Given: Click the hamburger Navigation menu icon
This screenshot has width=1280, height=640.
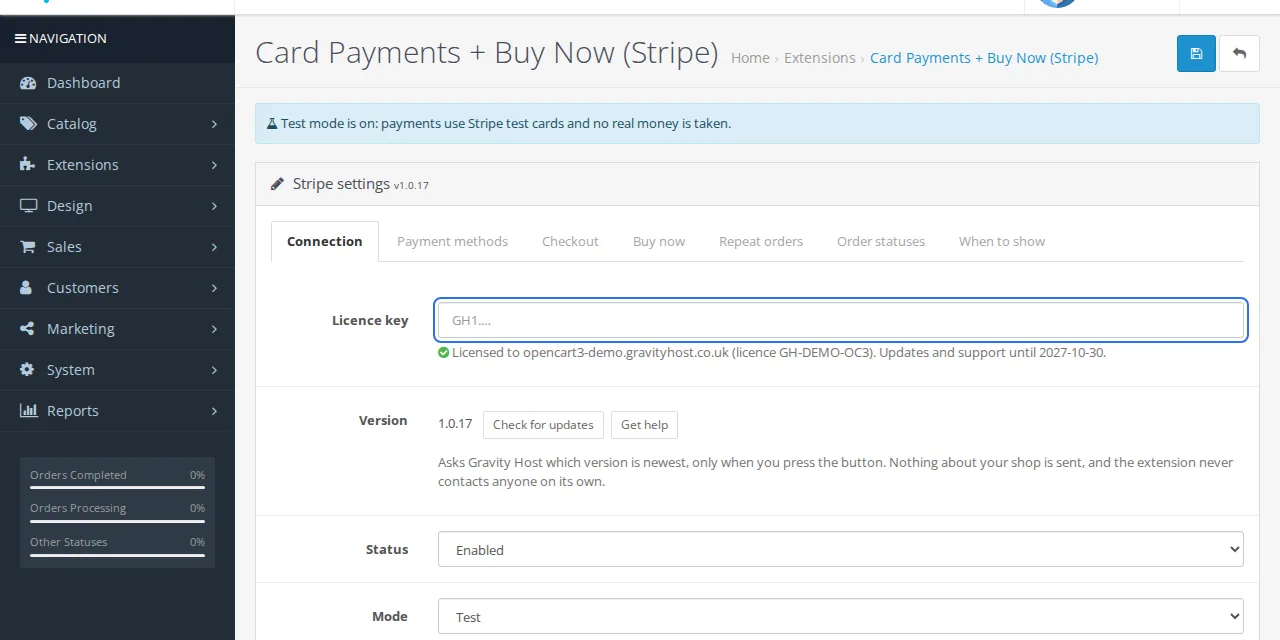Looking at the screenshot, I should point(20,39).
